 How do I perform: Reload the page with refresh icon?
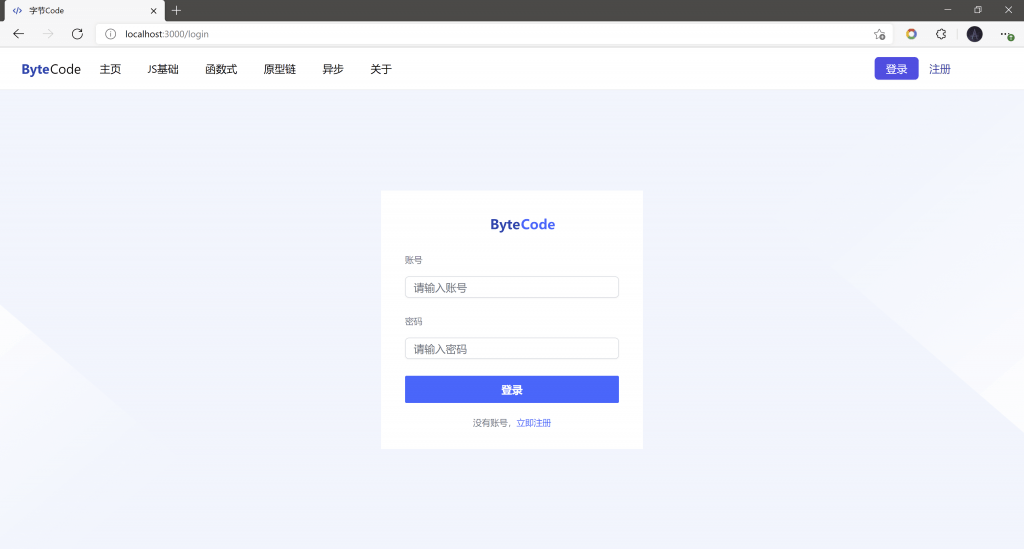click(77, 34)
